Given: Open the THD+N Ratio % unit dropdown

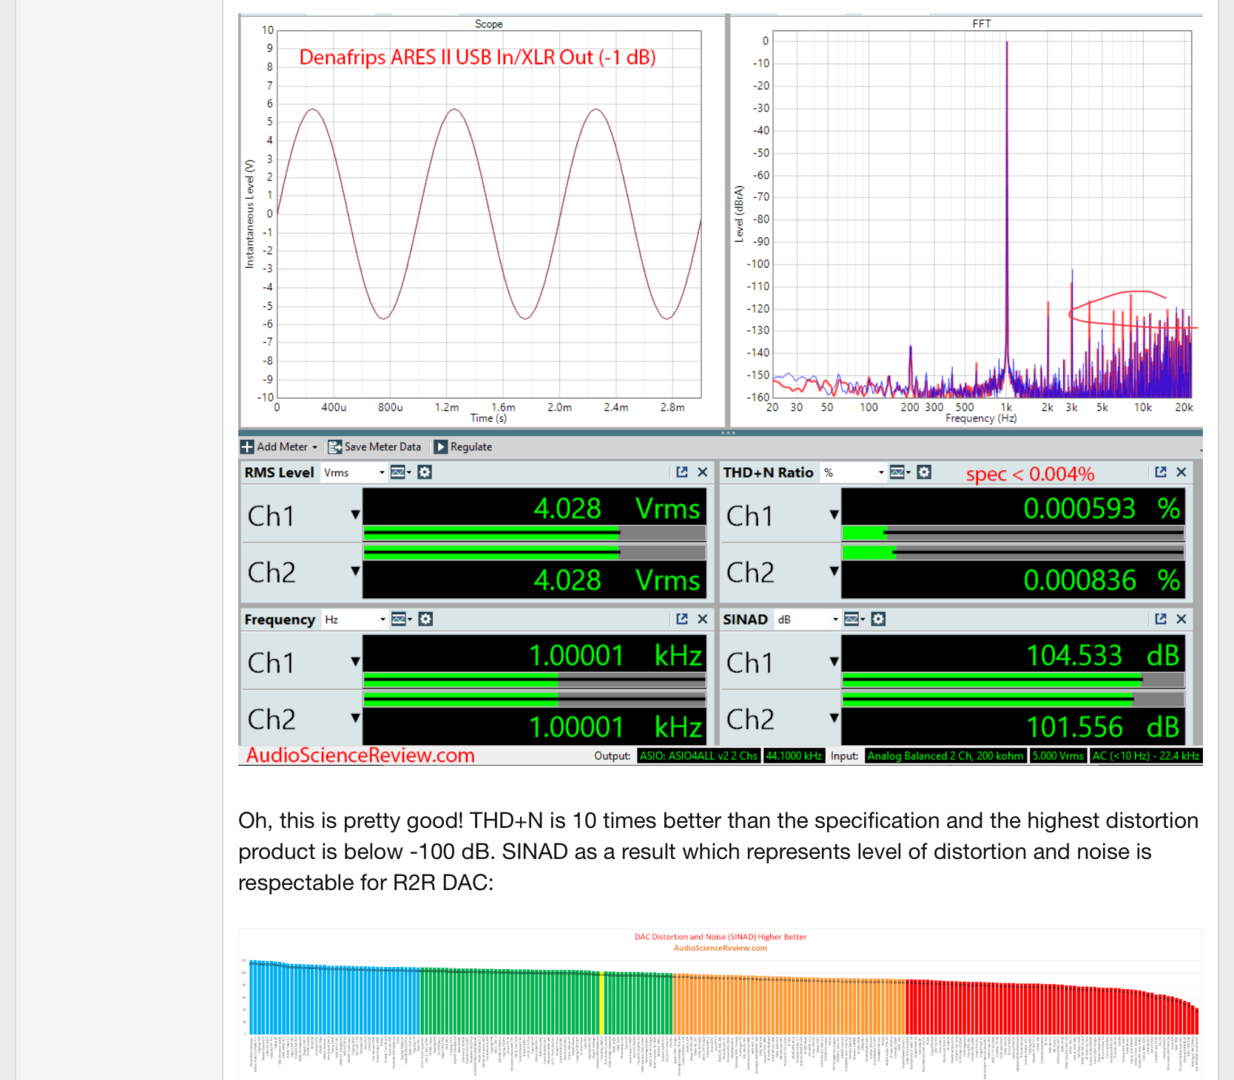Looking at the screenshot, I should click(853, 472).
